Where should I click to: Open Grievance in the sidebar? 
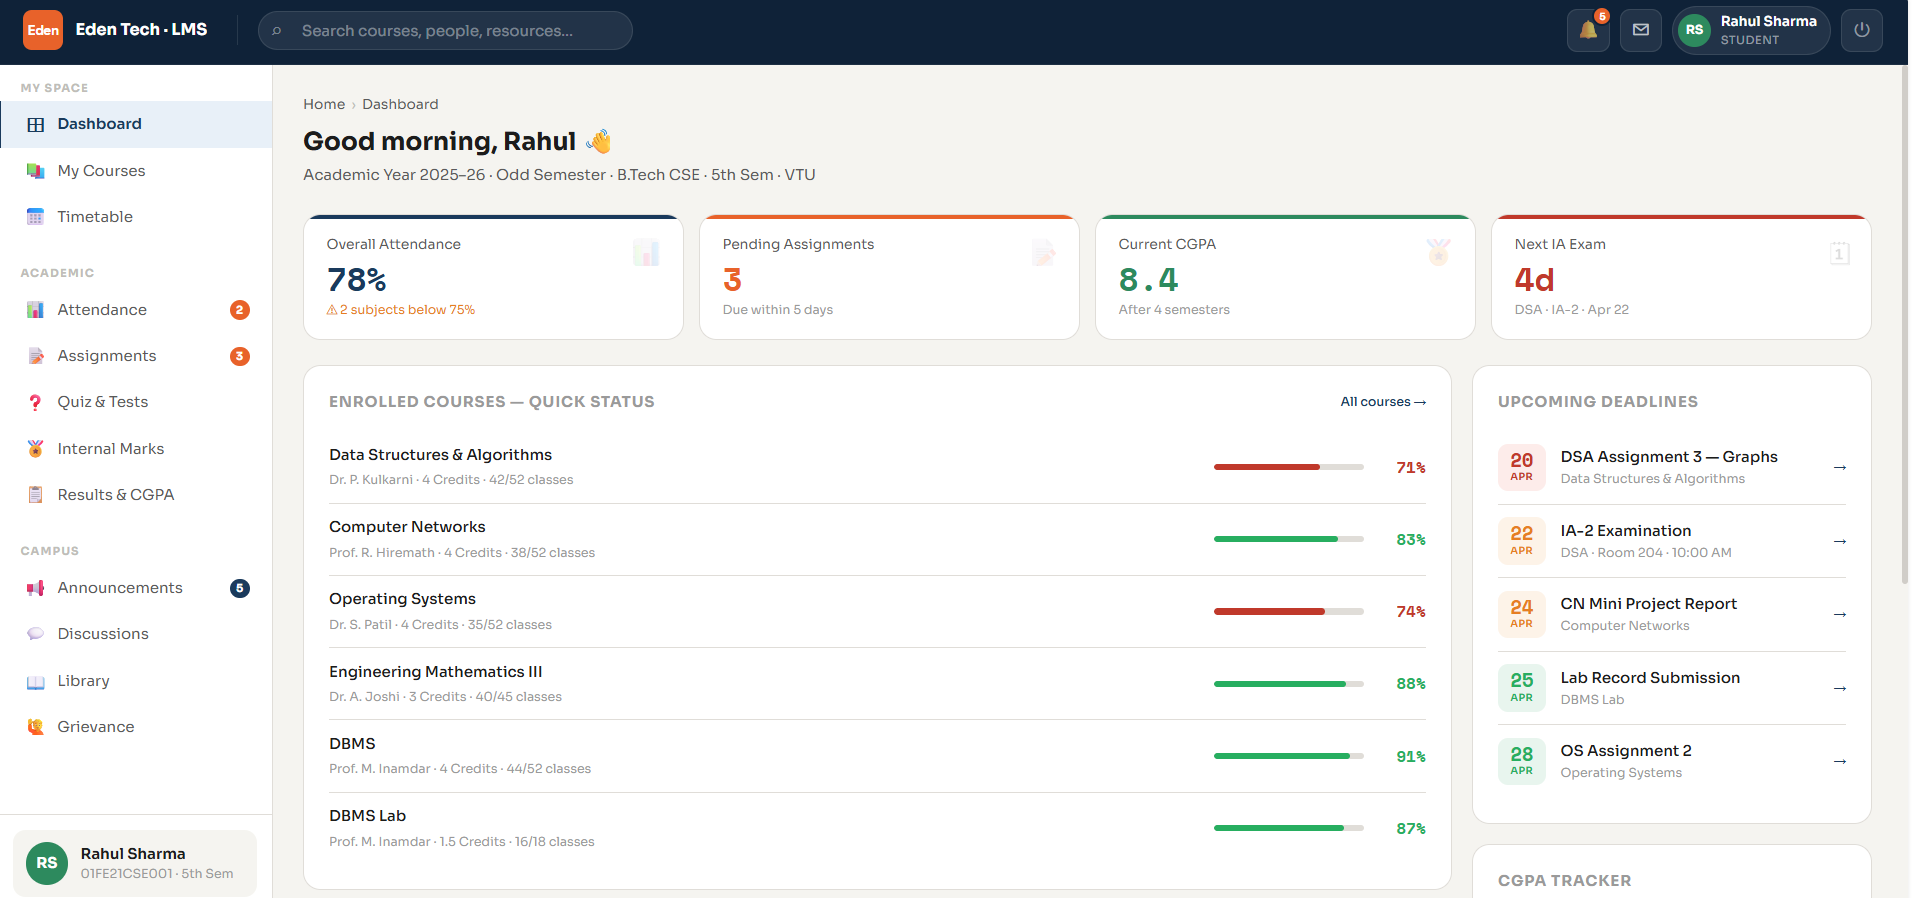pos(136,727)
